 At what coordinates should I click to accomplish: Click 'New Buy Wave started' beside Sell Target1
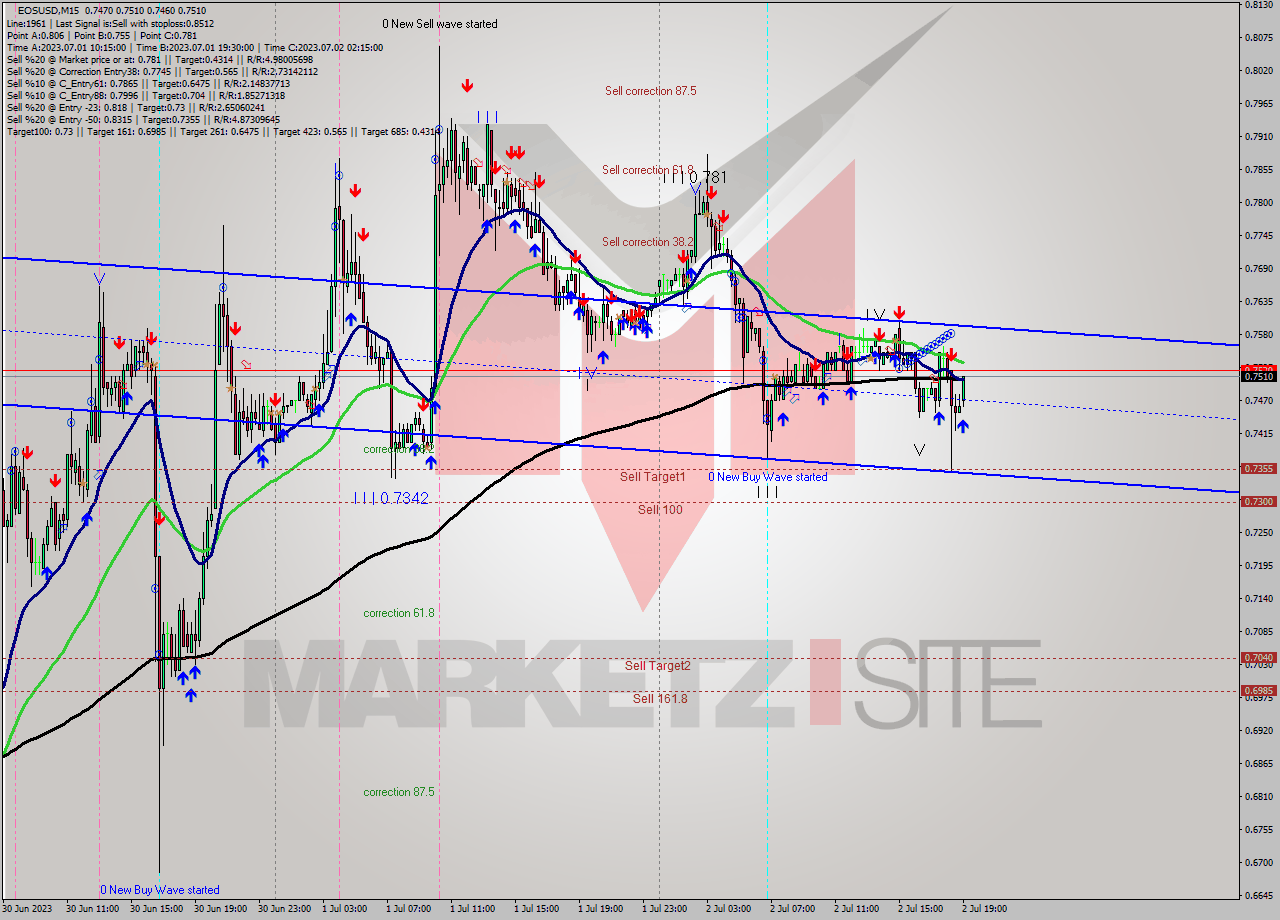click(768, 477)
